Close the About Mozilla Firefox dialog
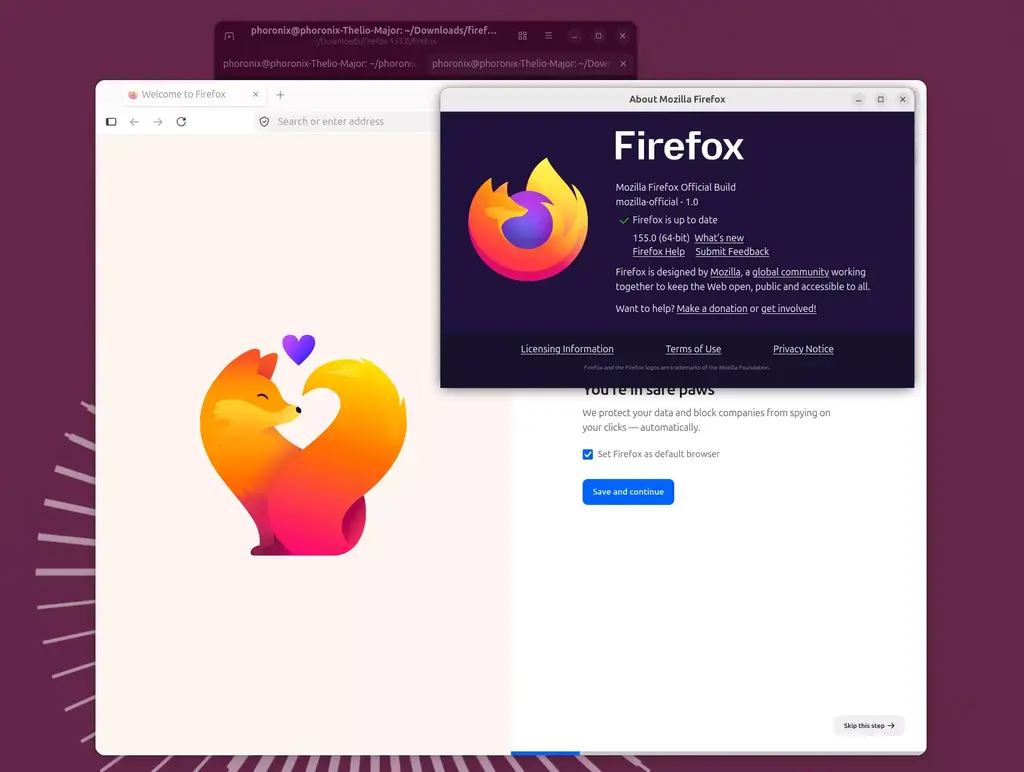The height and width of the screenshot is (772, 1024). click(x=903, y=99)
